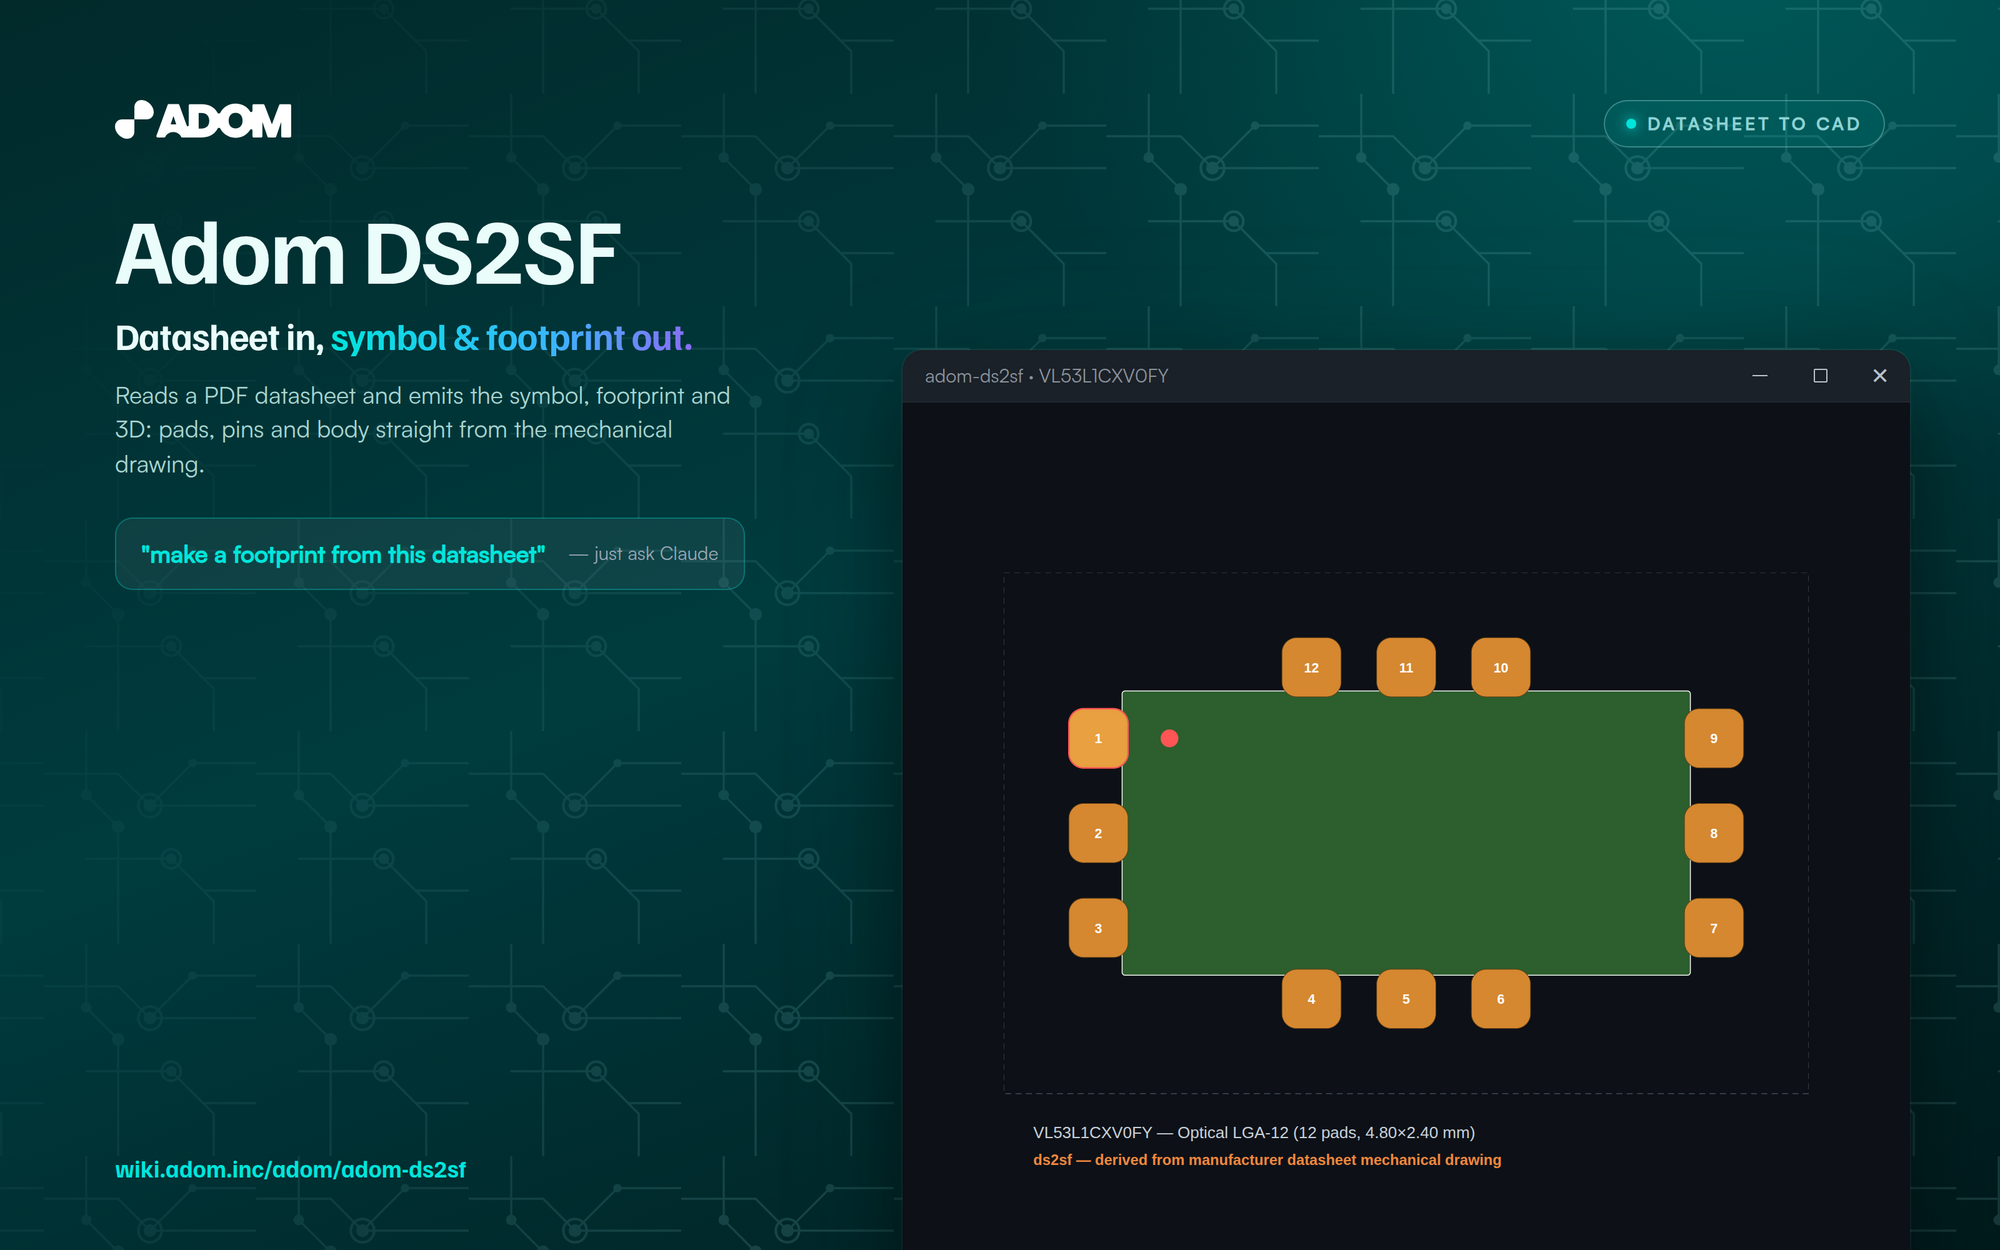Select pad 7 on the footprint

point(1714,928)
